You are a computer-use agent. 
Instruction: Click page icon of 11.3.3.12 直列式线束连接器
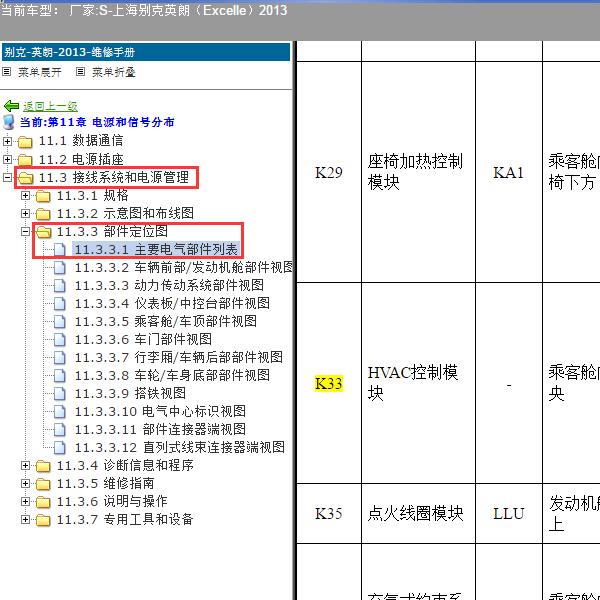pyautogui.click(x=60, y=448)
